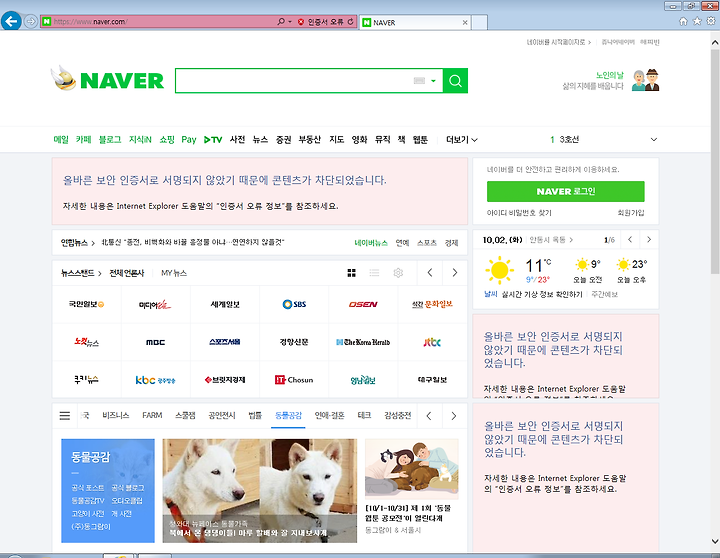Click the green search magnifier button

pyautogui.click(x=455, y=81)
